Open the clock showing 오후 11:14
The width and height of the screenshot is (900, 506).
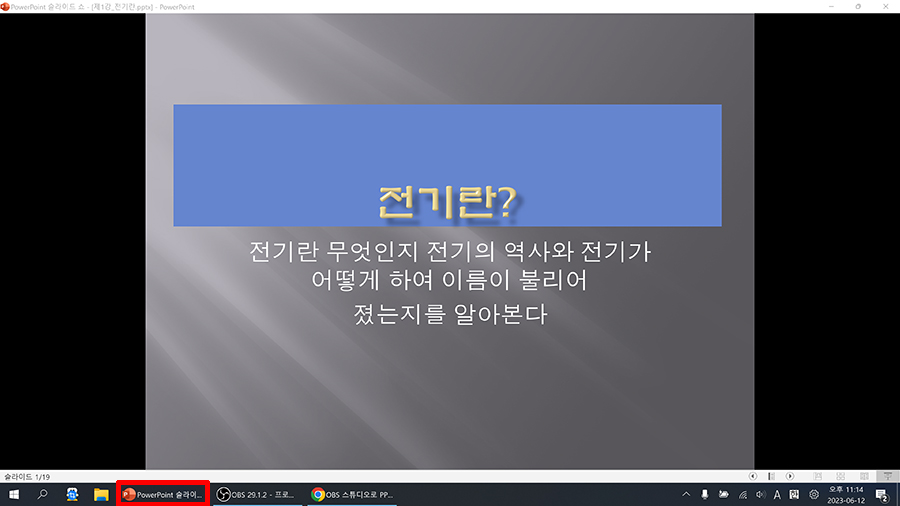pyautogui.click(x=846, y=495)
